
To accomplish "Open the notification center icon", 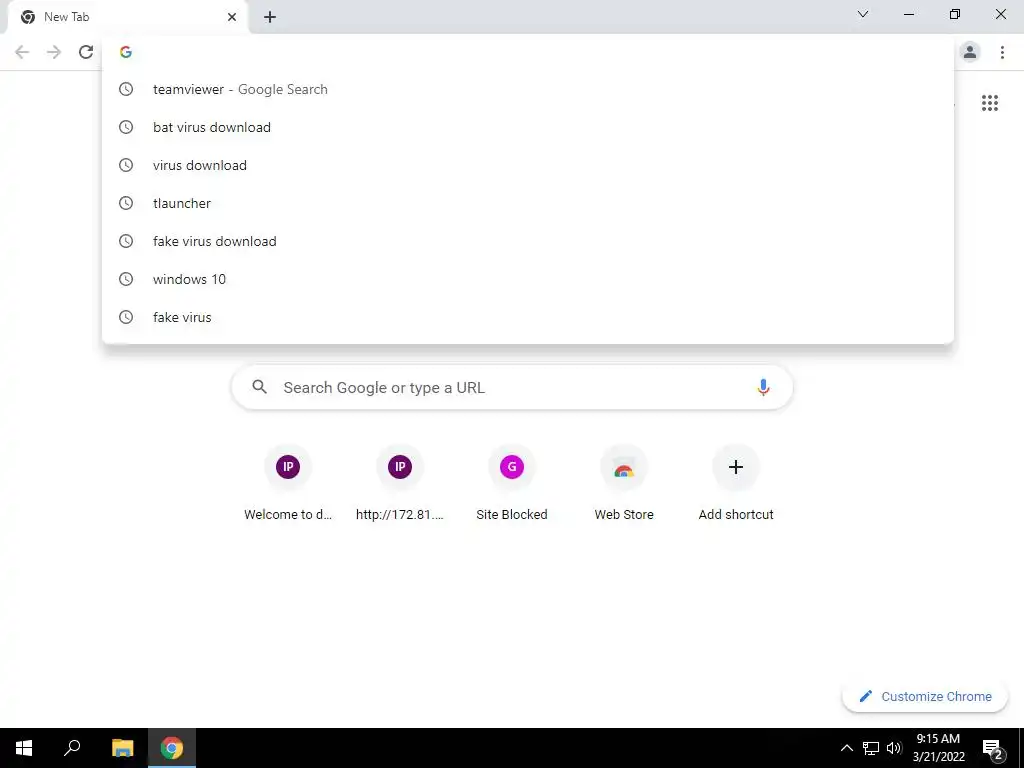I will pyautogui.click(x=993, y=748).
